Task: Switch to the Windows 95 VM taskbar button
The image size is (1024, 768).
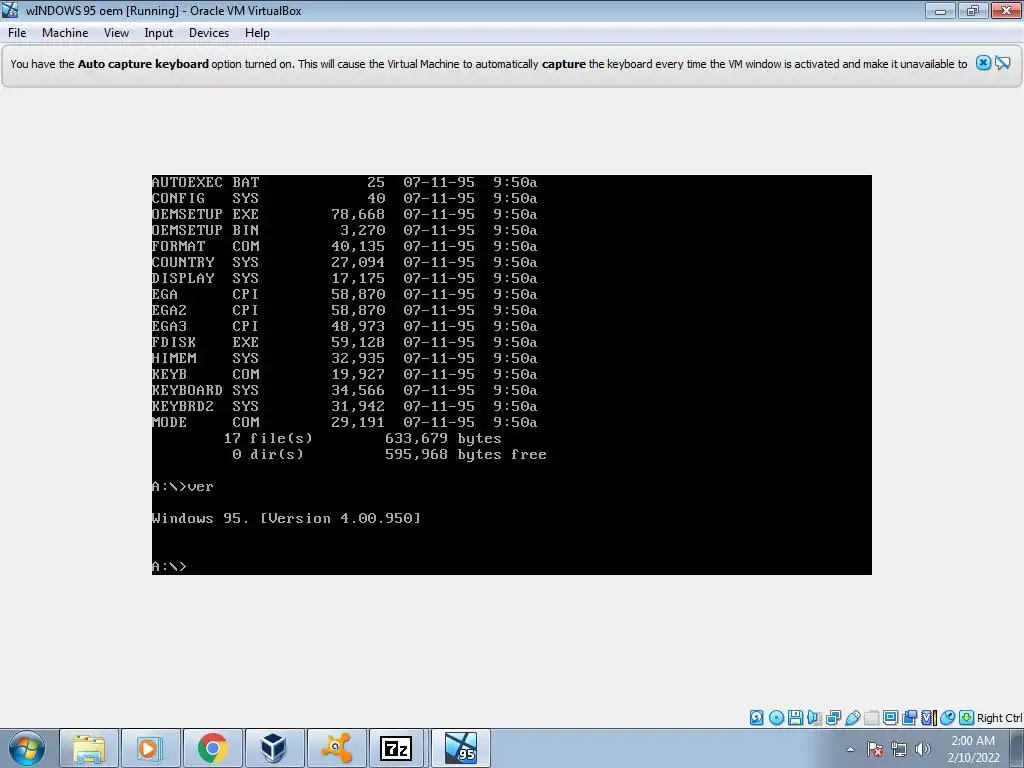Action: coord(460,748)
